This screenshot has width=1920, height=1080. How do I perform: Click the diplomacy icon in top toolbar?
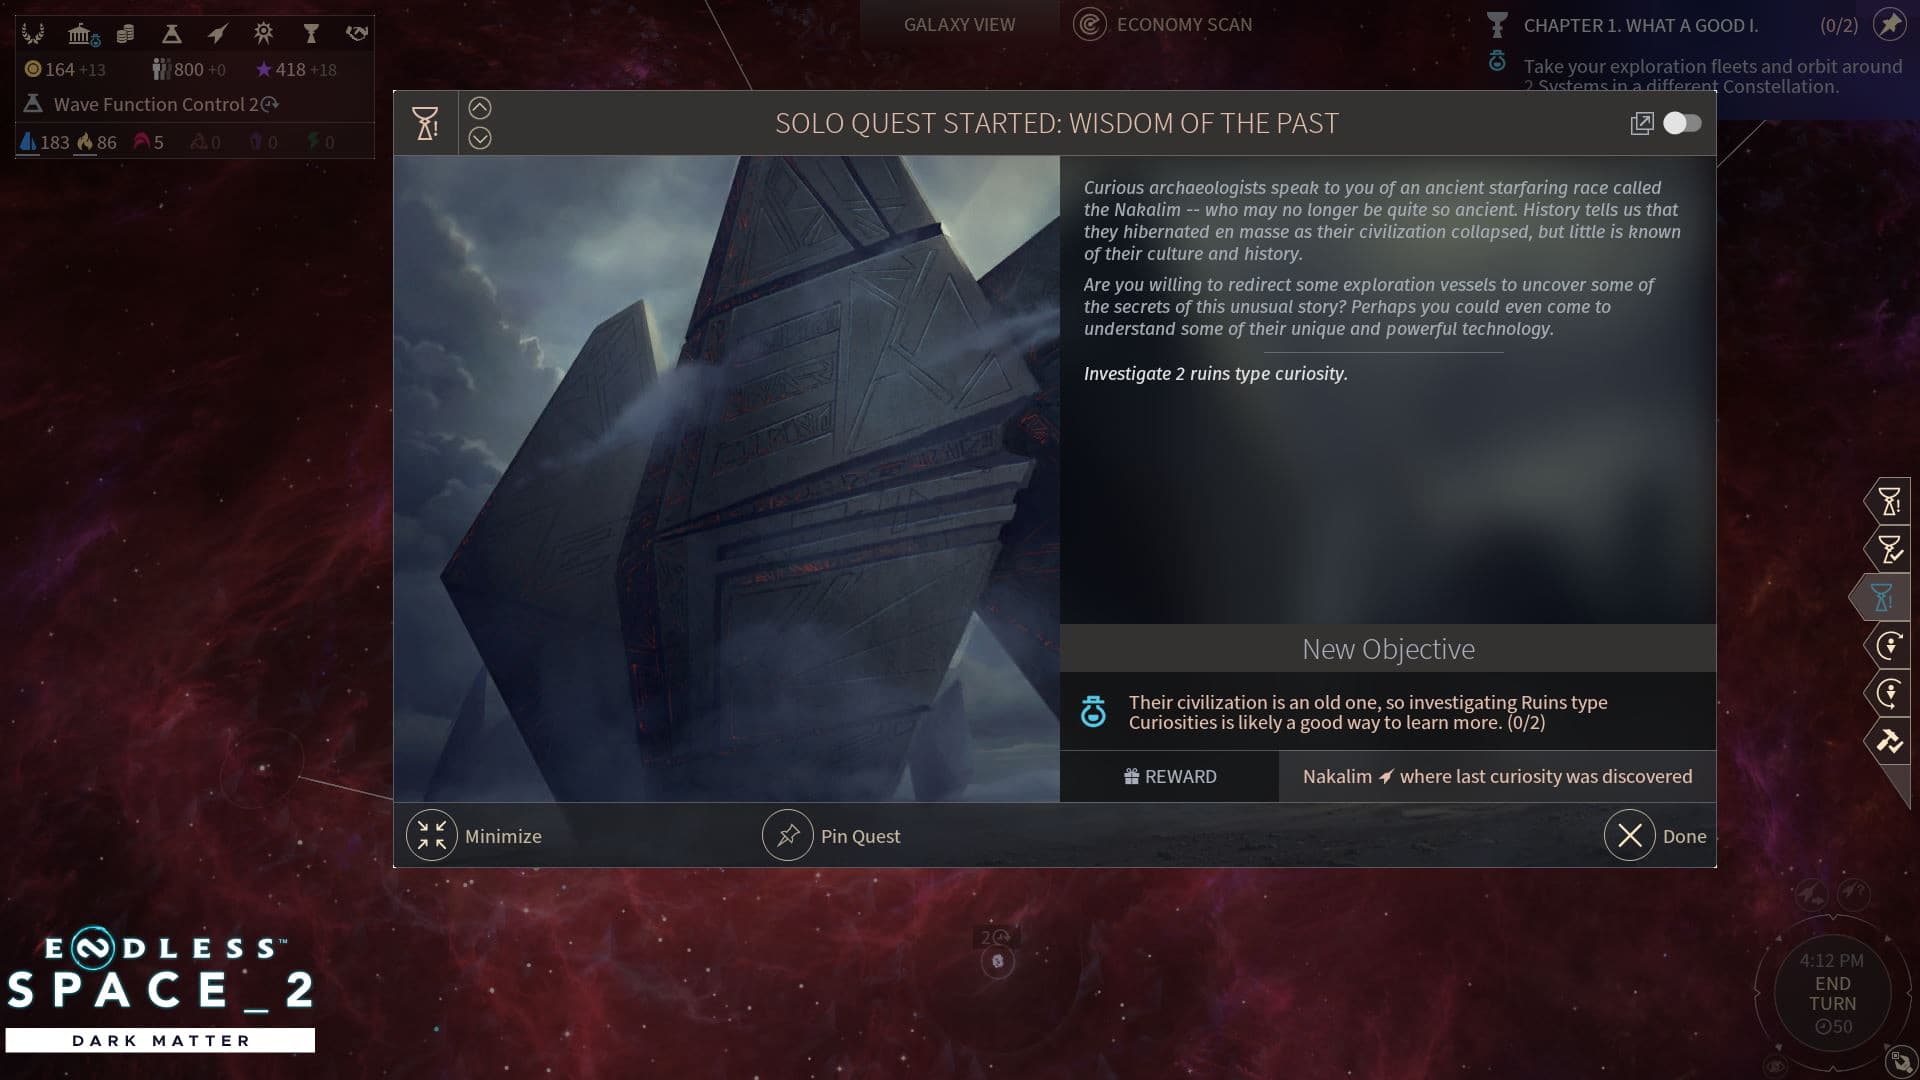coord(355,32)
